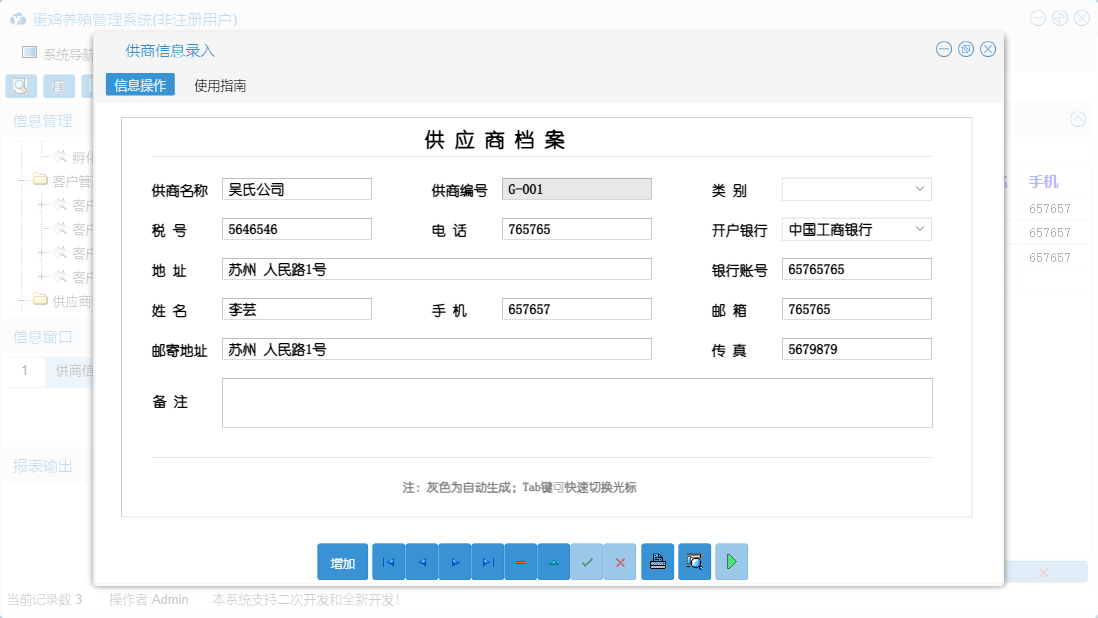Select the 信息操作 tab
This screenshot has height=618, width=1098.
click(139, 85)
